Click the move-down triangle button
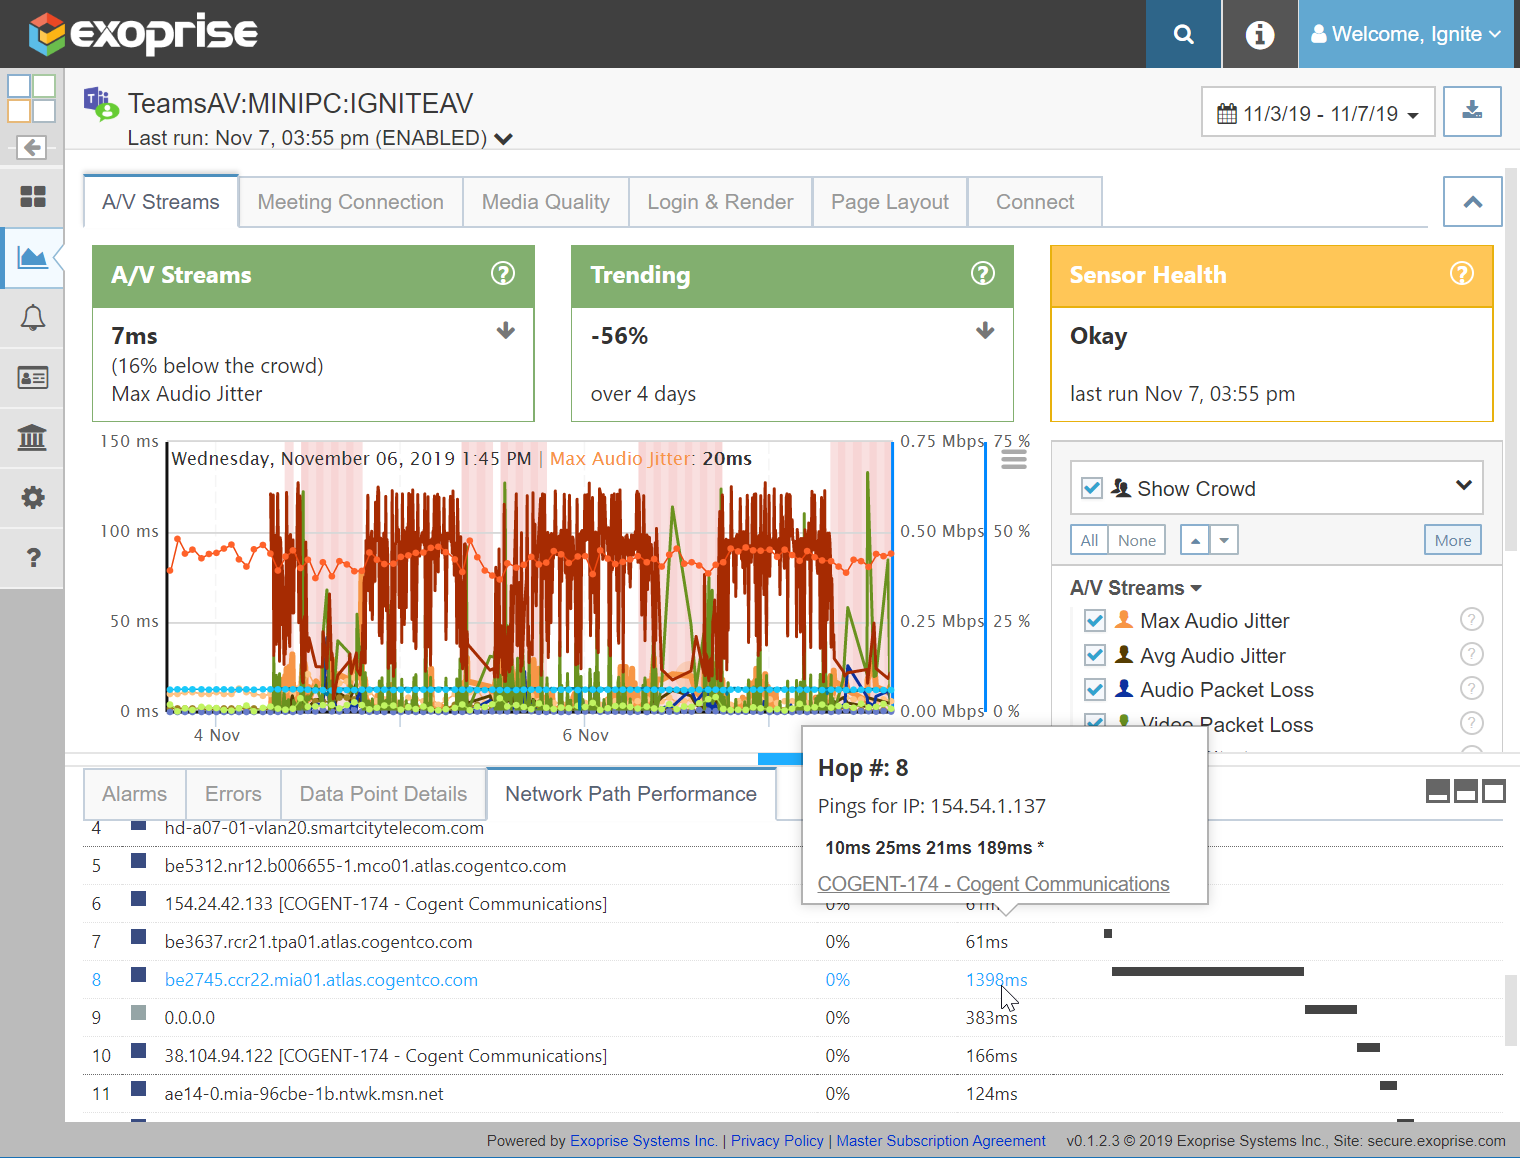The height and width of the screenshot is (1158, 1520). [x=1224, y=540]
